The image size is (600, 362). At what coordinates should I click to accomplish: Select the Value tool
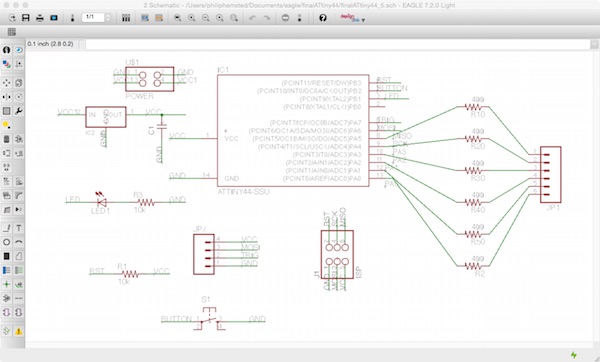(19, 181)
